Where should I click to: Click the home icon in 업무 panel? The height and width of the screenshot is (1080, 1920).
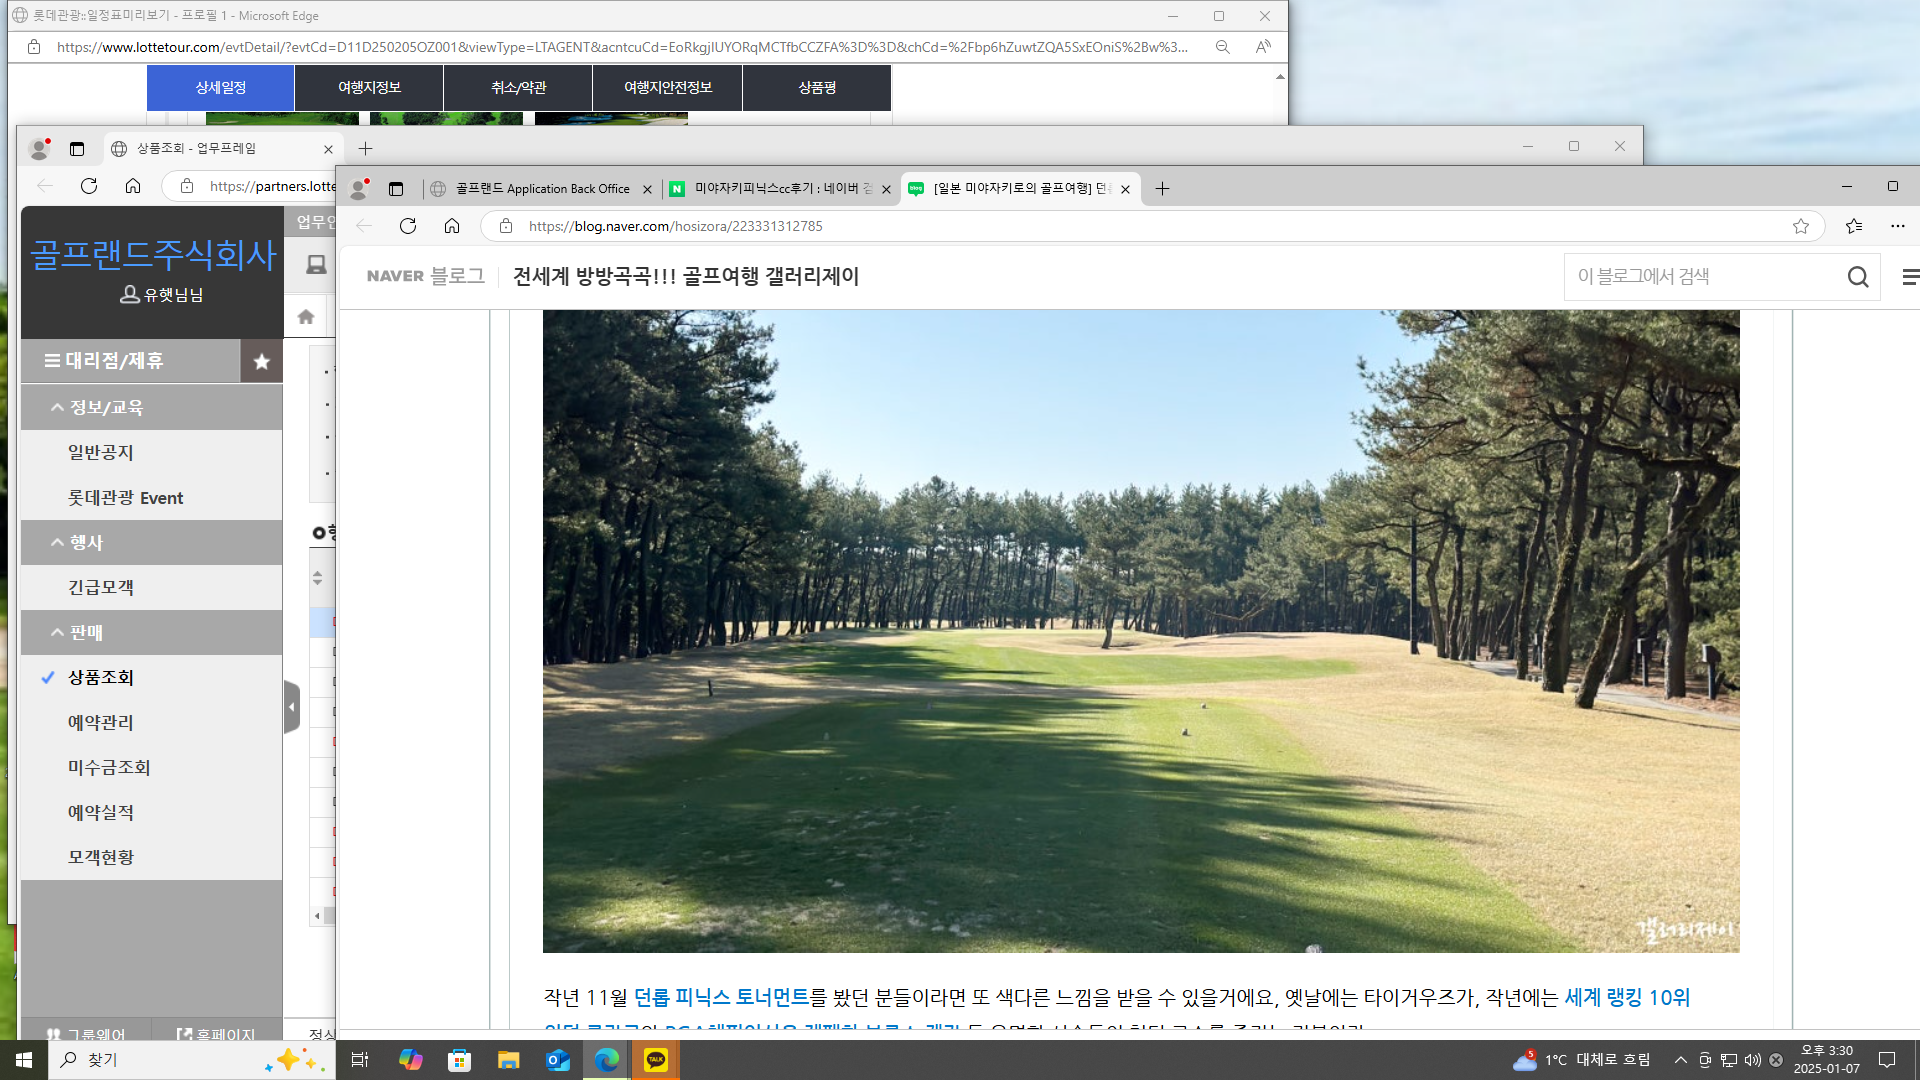tap(306, 317)
